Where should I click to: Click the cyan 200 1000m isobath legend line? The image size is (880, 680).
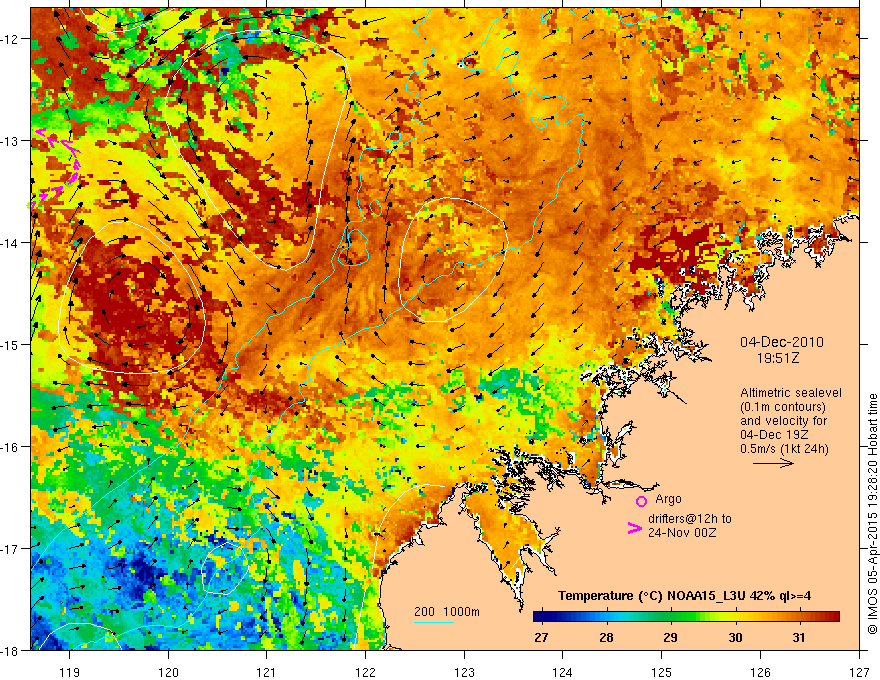(x=434, y=622)
